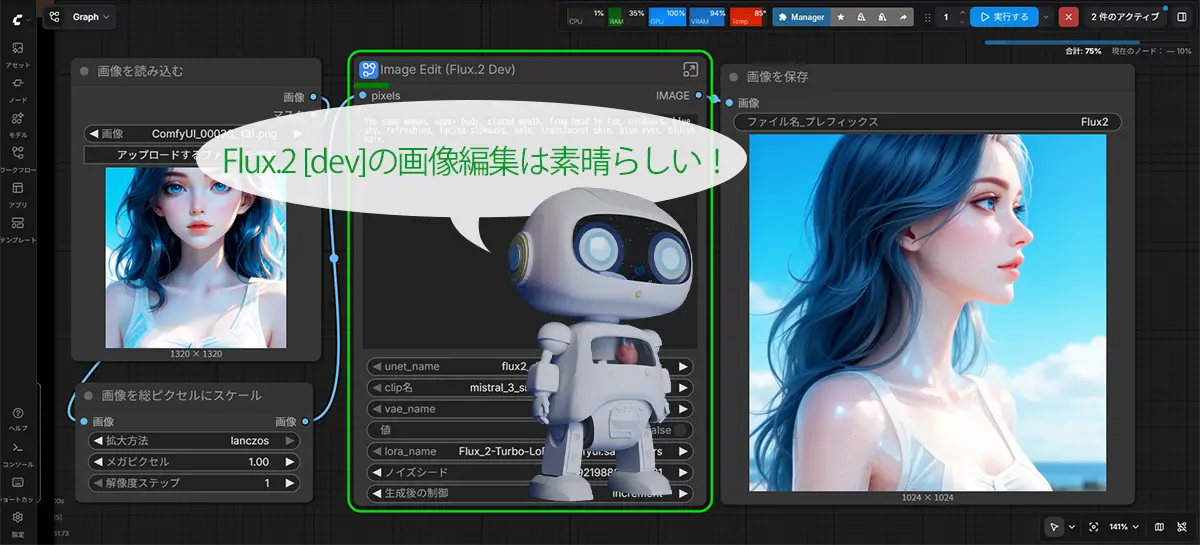This screenshot has height=545, width=1200.
Task: Click the アップロードするファイル upload button
Action: tap(196, 155)
